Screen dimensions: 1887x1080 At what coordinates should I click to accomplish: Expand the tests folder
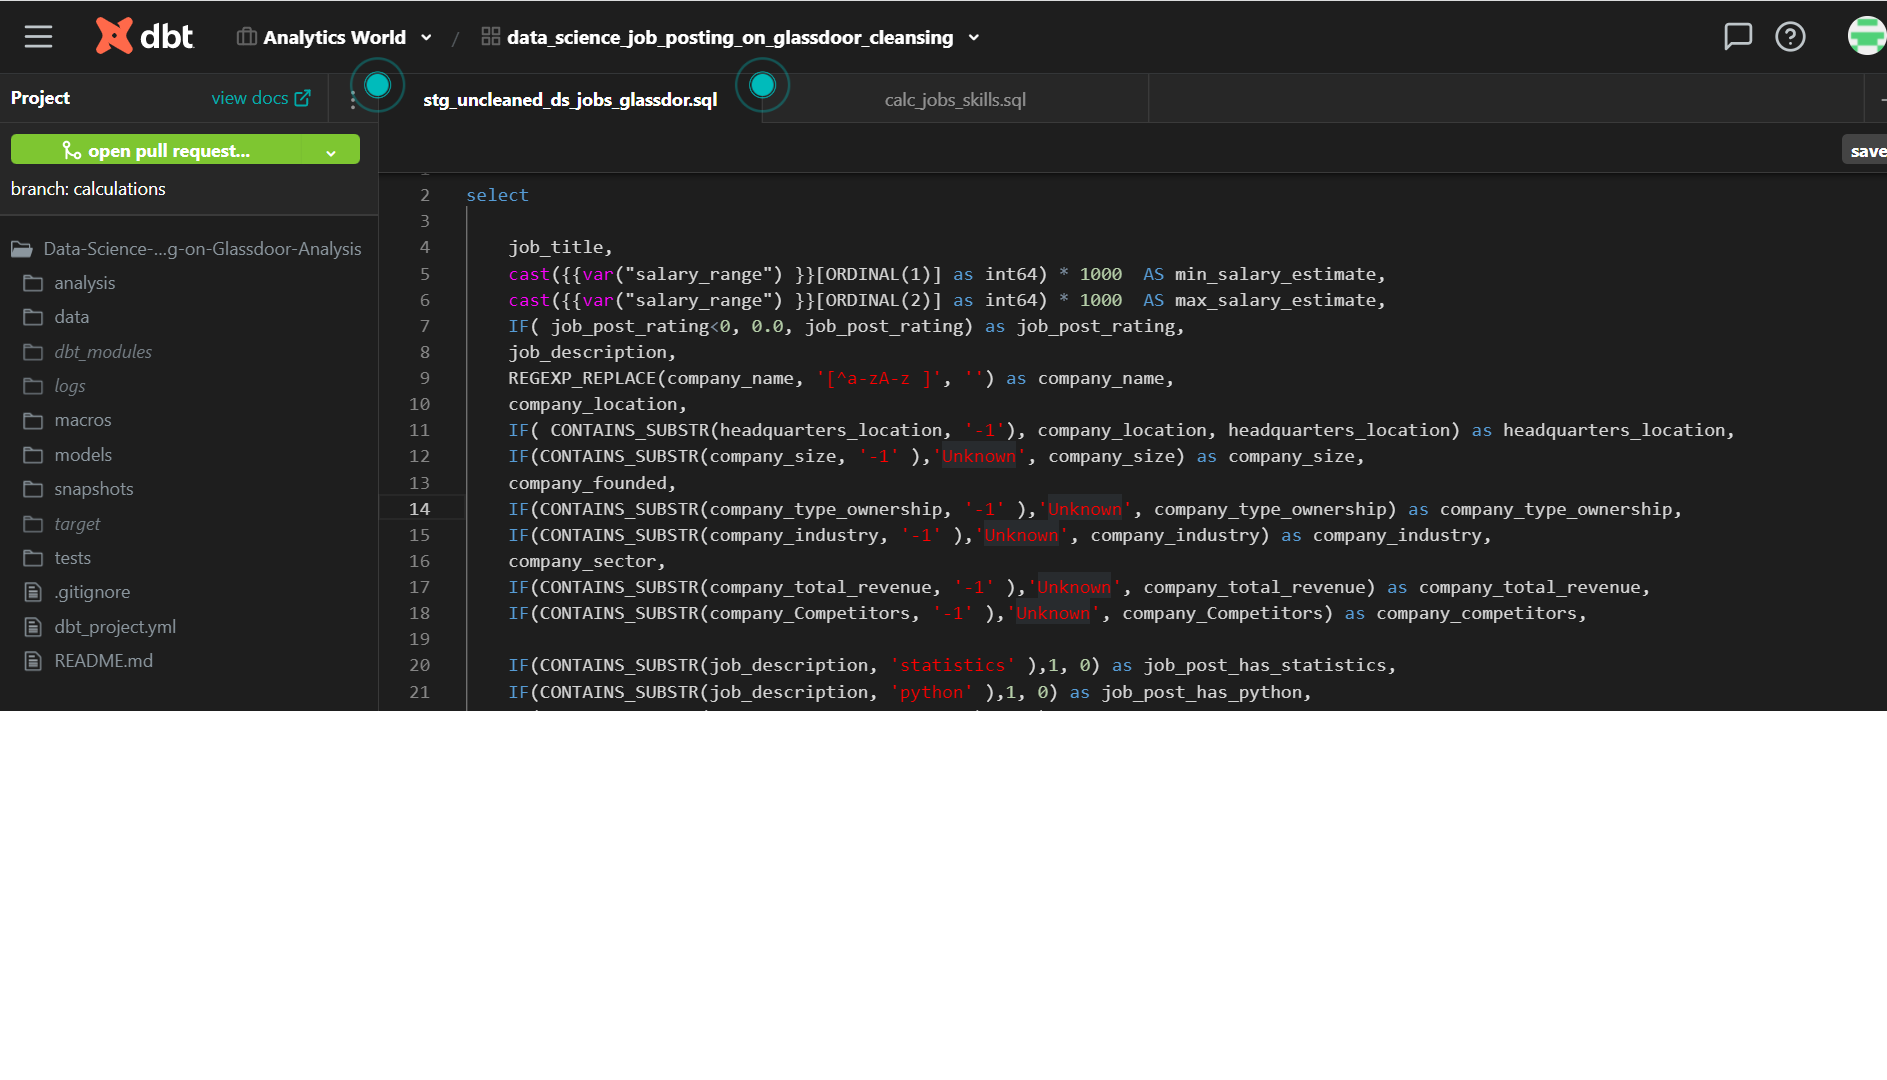click(33, 558)
